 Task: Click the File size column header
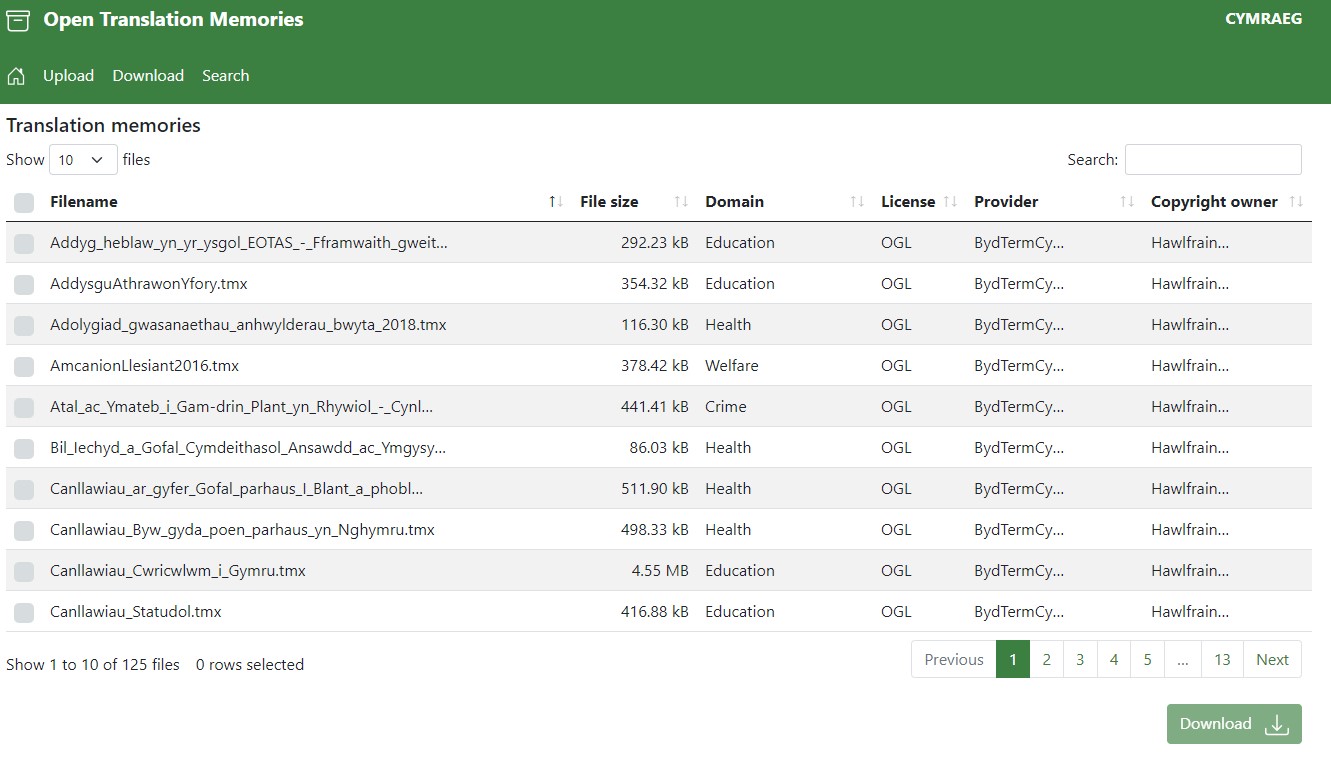(x=609, y=202)
